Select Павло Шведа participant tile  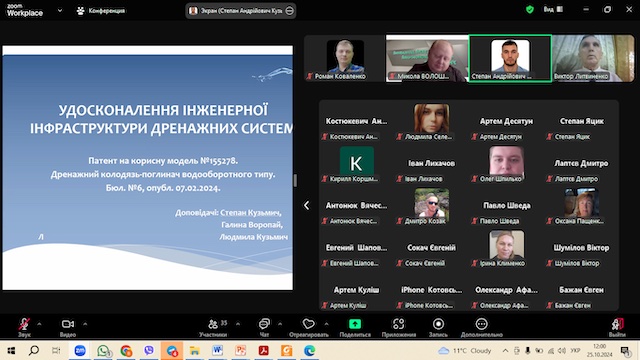pyautogui.click(x=507, y=206)
